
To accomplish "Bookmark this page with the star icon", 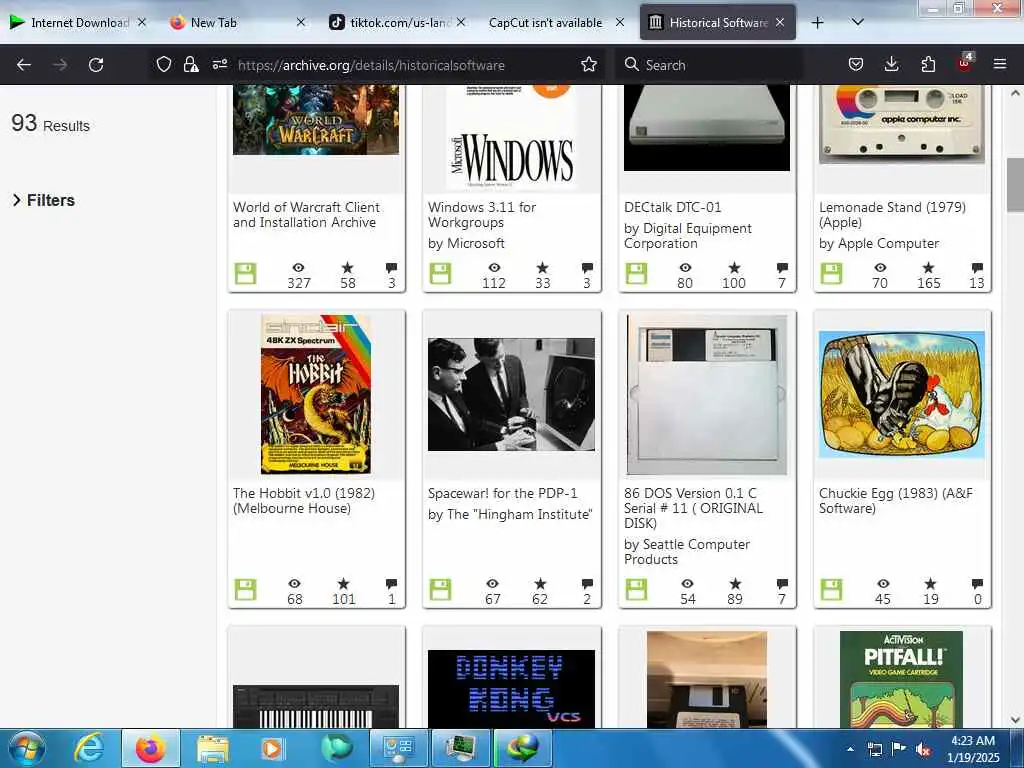I will (x=588, y=64).
